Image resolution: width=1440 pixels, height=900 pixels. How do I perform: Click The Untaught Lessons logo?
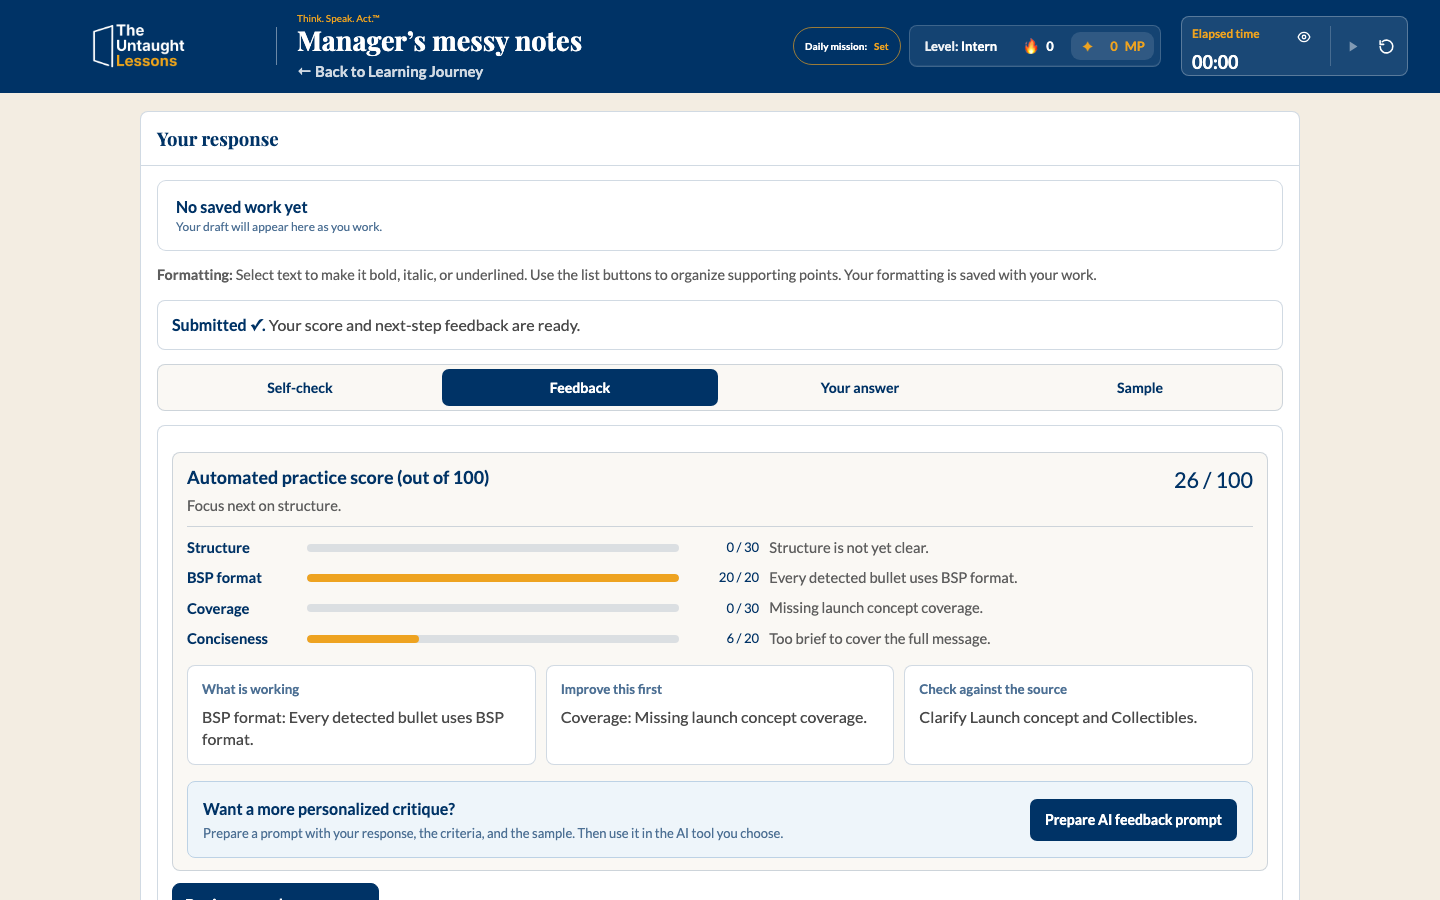[x=139, y=46]
